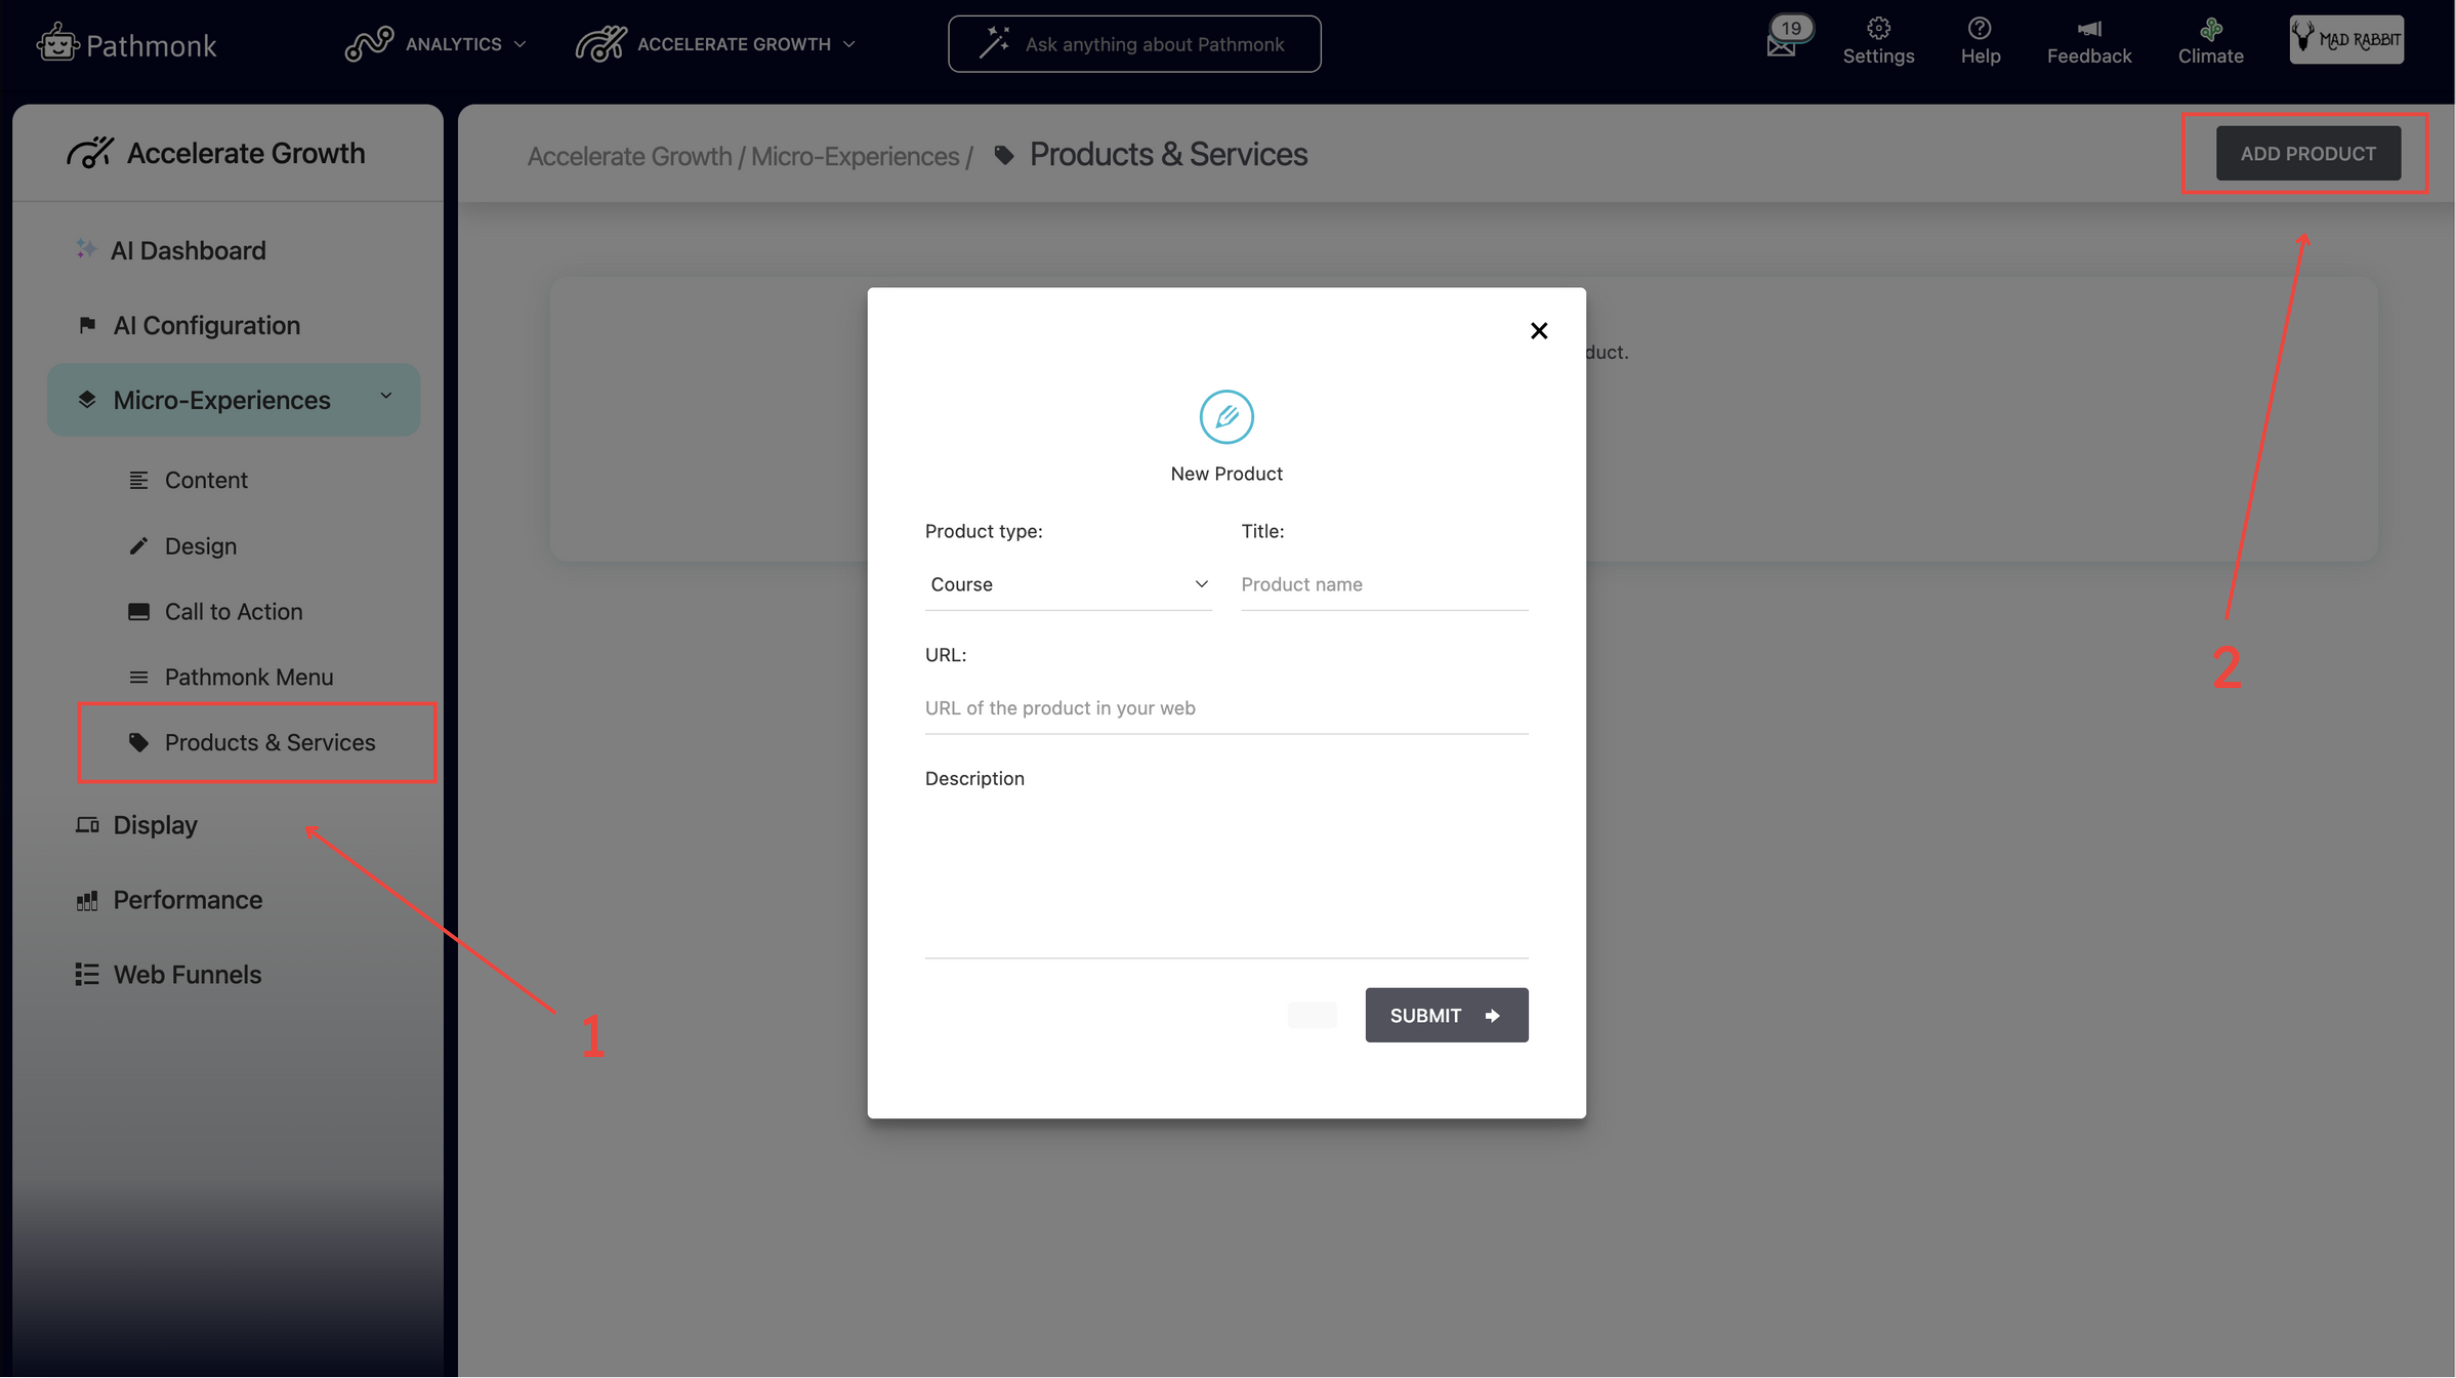Image resolution: width=2456 pixels, height=1378 pixels.
Task: Expand the Analytics dropdown menu
Action: (x=436, y=44)
